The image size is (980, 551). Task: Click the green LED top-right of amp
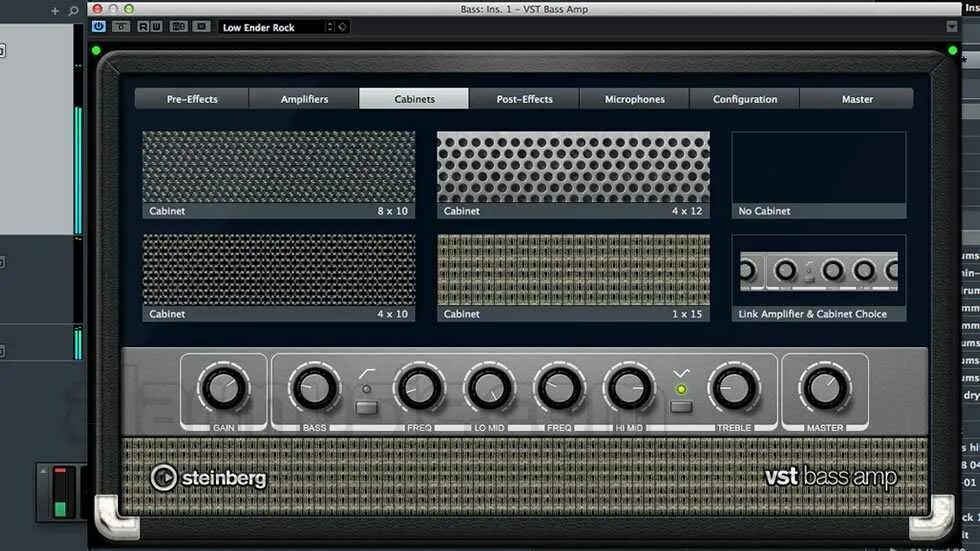coord(952,51)
